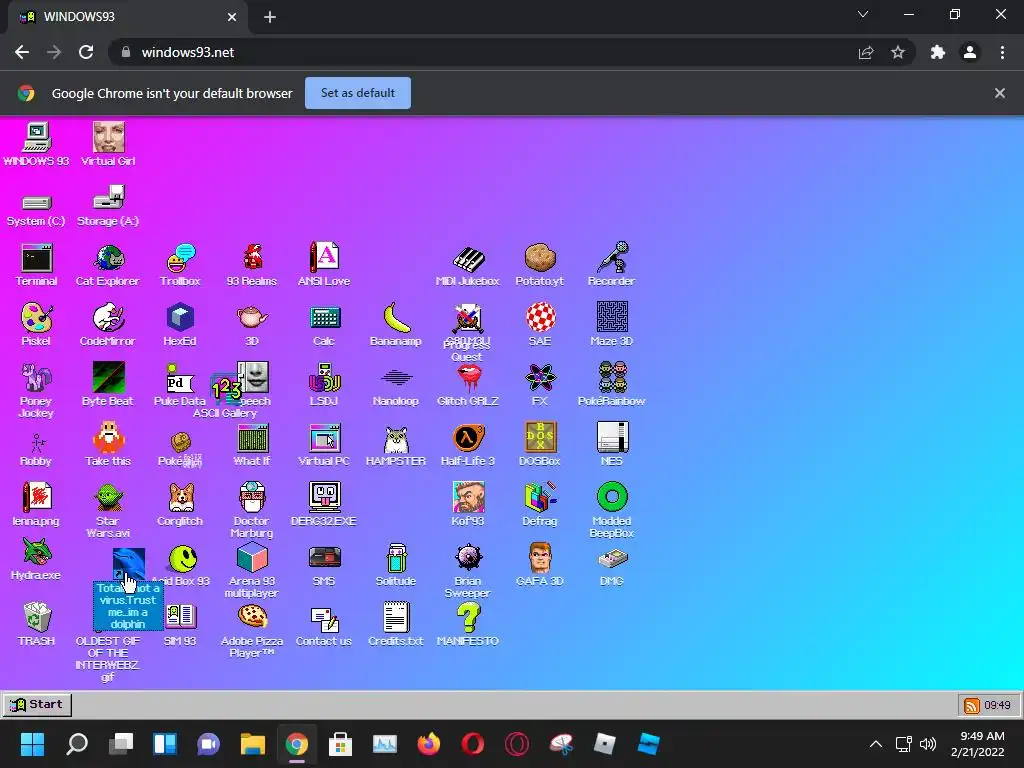Open Microsoft Store from taskbar
The image size is (1024, 768).
tap(340, 744)
